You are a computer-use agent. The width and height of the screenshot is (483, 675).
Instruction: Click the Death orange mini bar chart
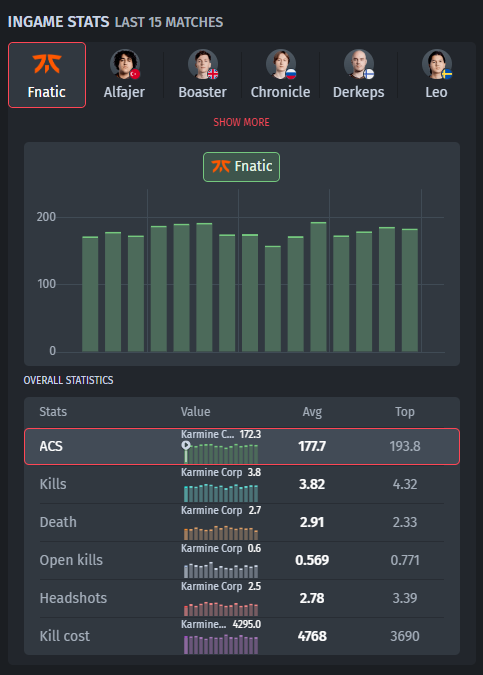click(x=221, y=533)
